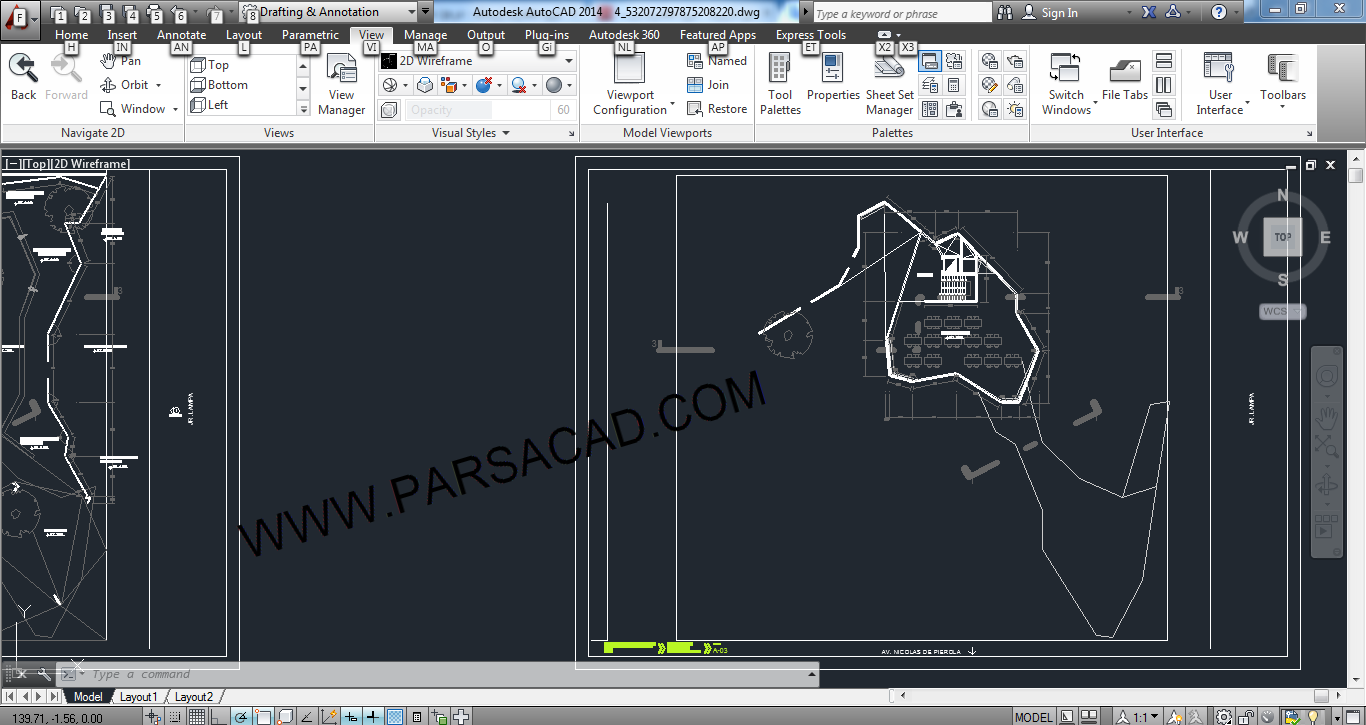Open Sheet Set Manager
Image resolution: width=1366 pixels, height=725 pixels.
(889, 84)
